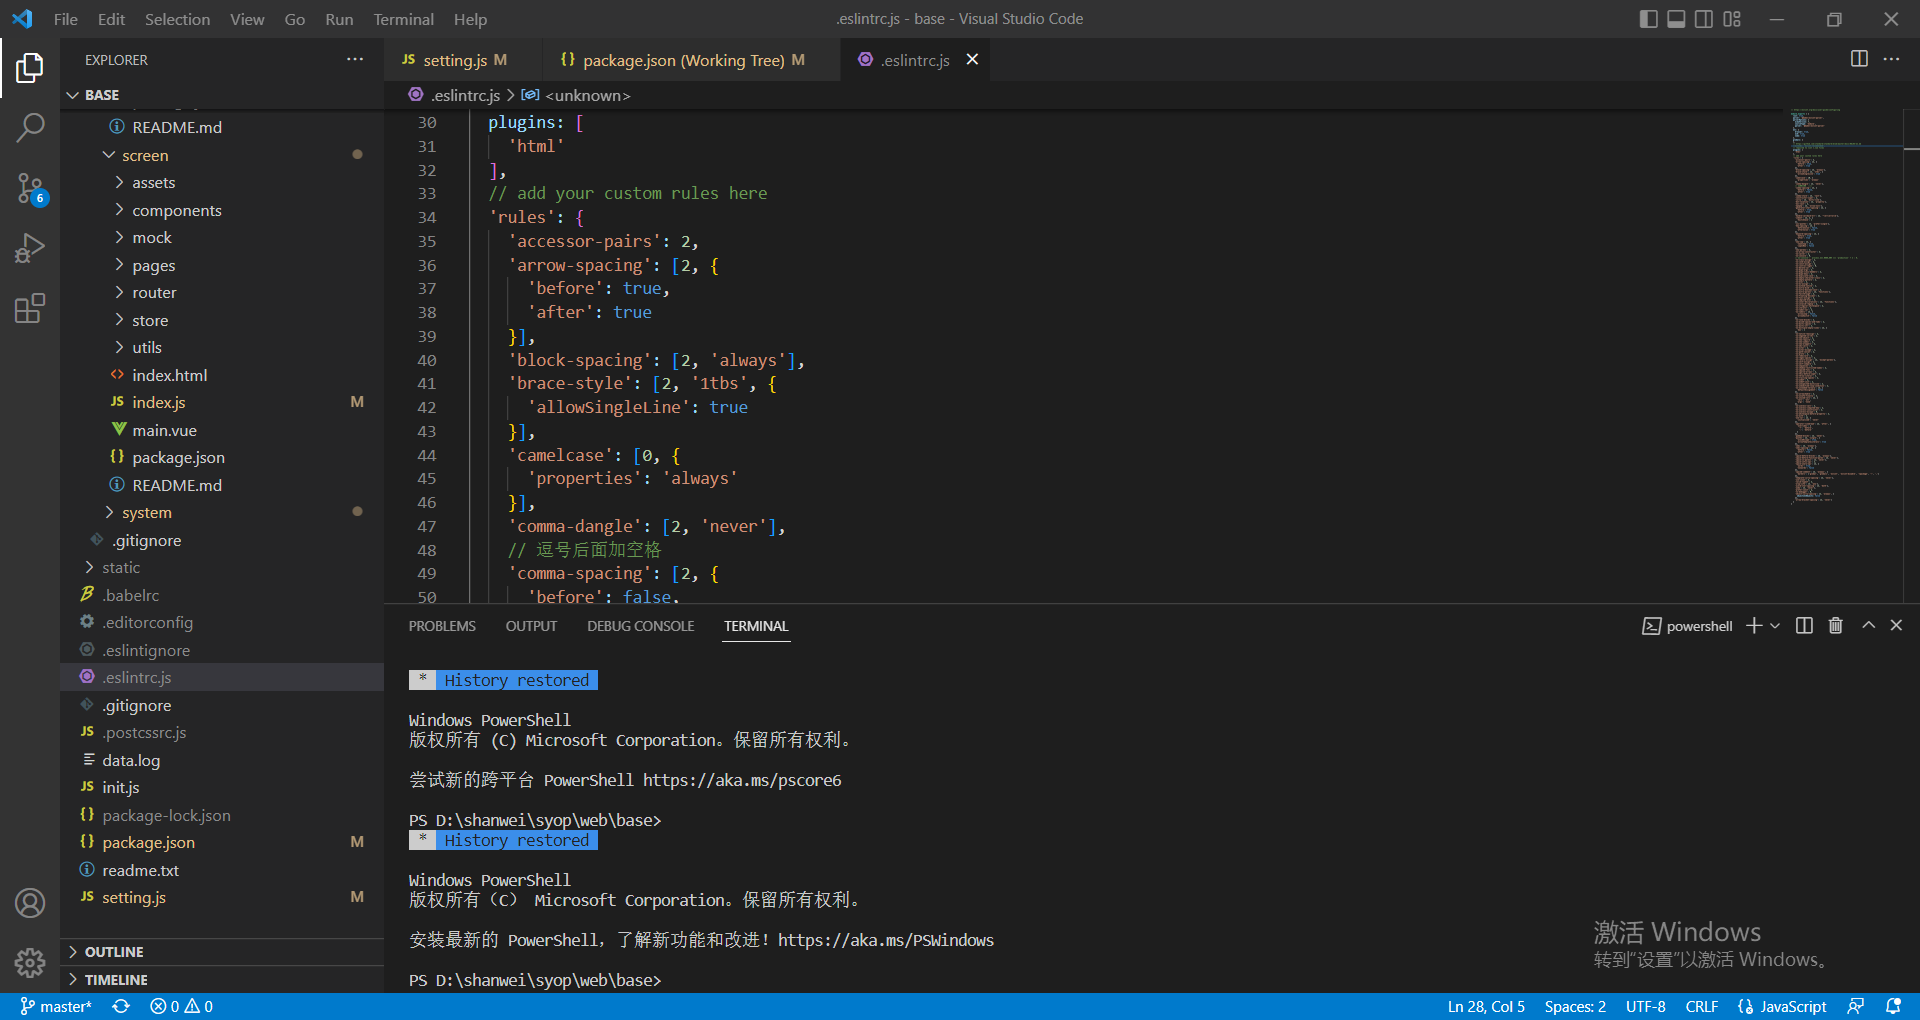
Task: Toggle Primary Side Bar layout button
Action: pyautogui.click(x=1649, y=19)
